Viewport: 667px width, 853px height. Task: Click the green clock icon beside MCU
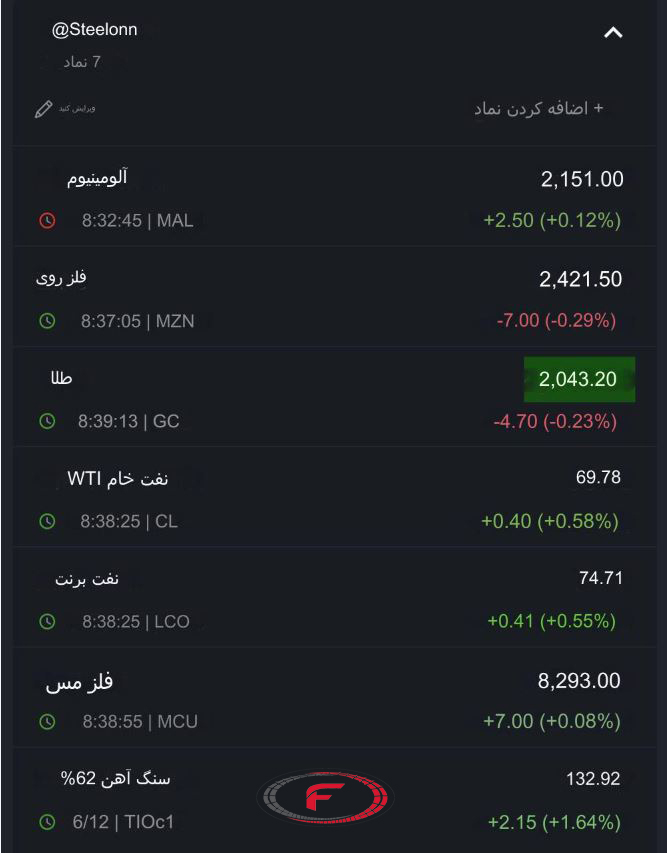tap(47, 721)
